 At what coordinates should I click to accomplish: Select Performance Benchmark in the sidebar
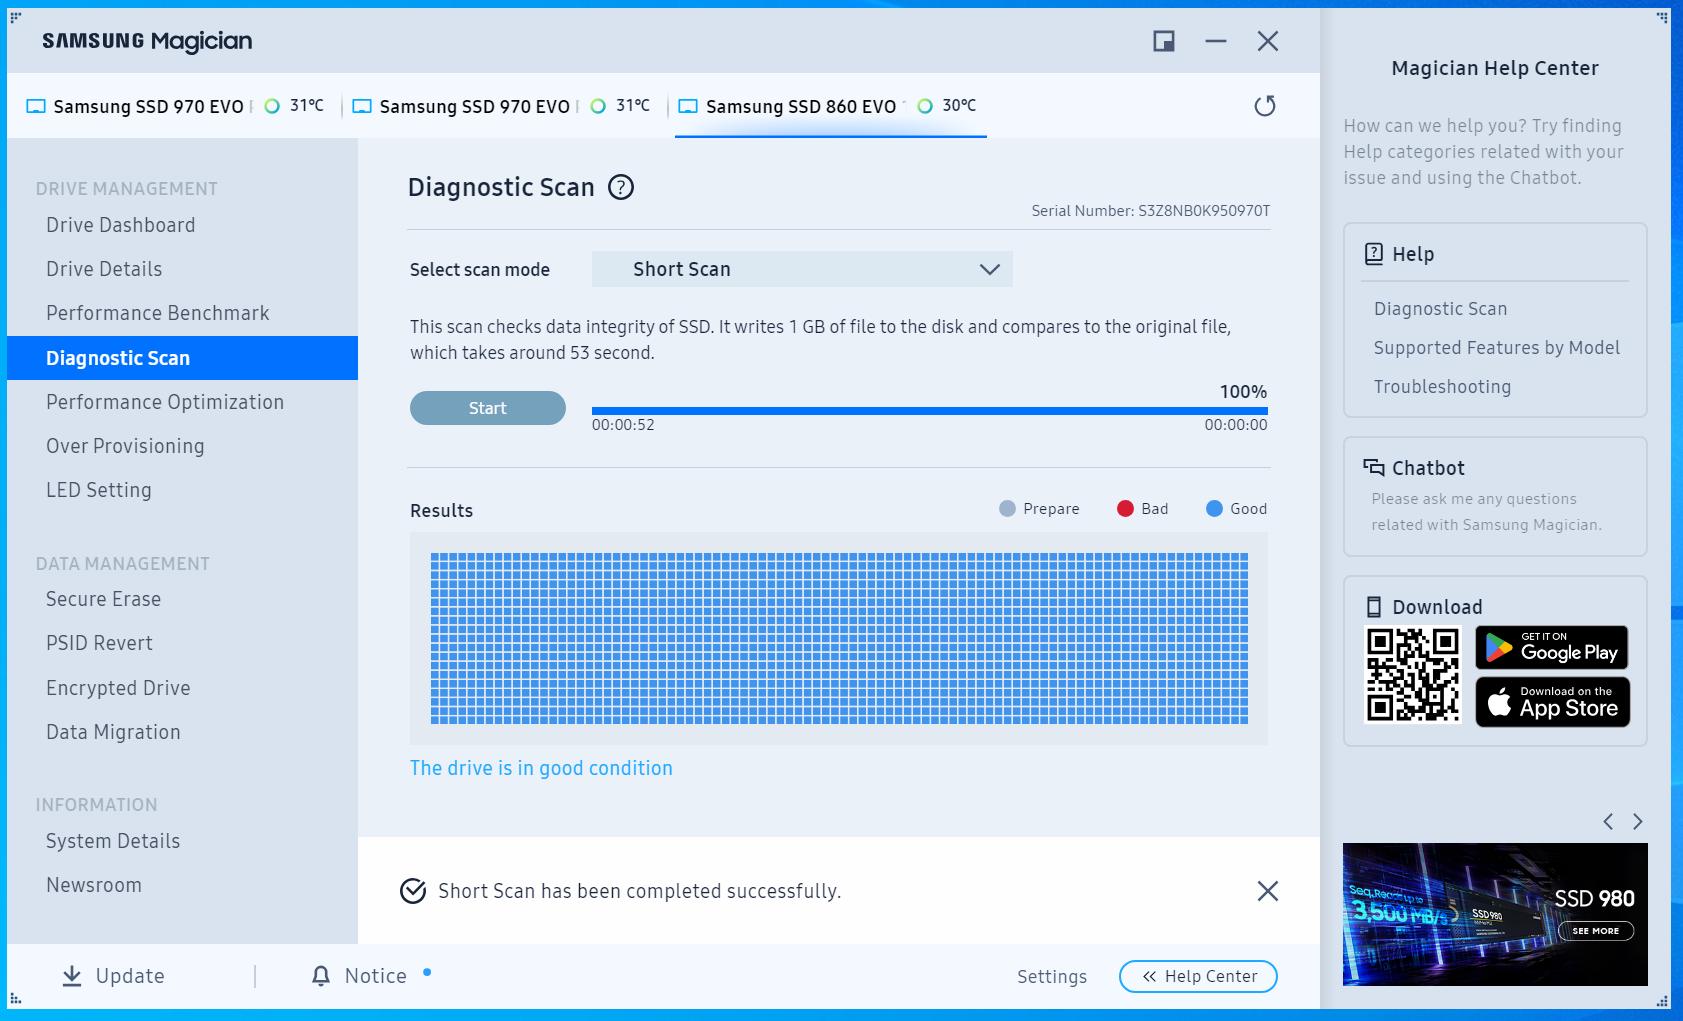pyautogui.click(x=157, y=313)
